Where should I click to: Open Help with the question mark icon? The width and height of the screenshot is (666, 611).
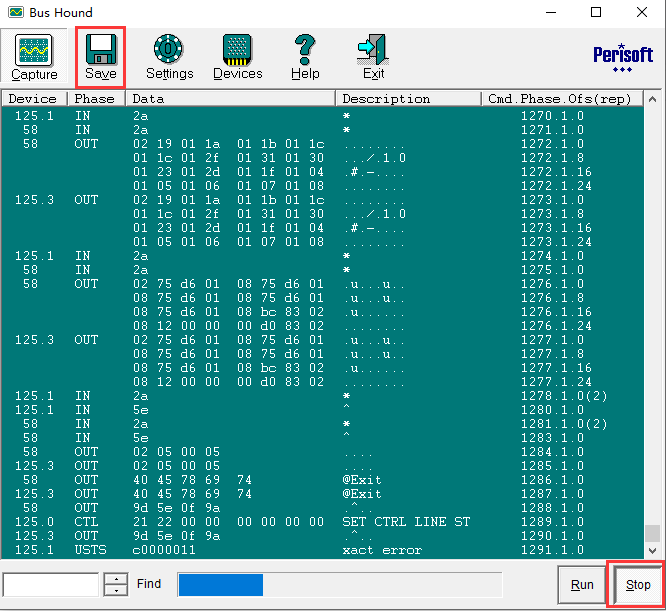(x=305, y=57)
